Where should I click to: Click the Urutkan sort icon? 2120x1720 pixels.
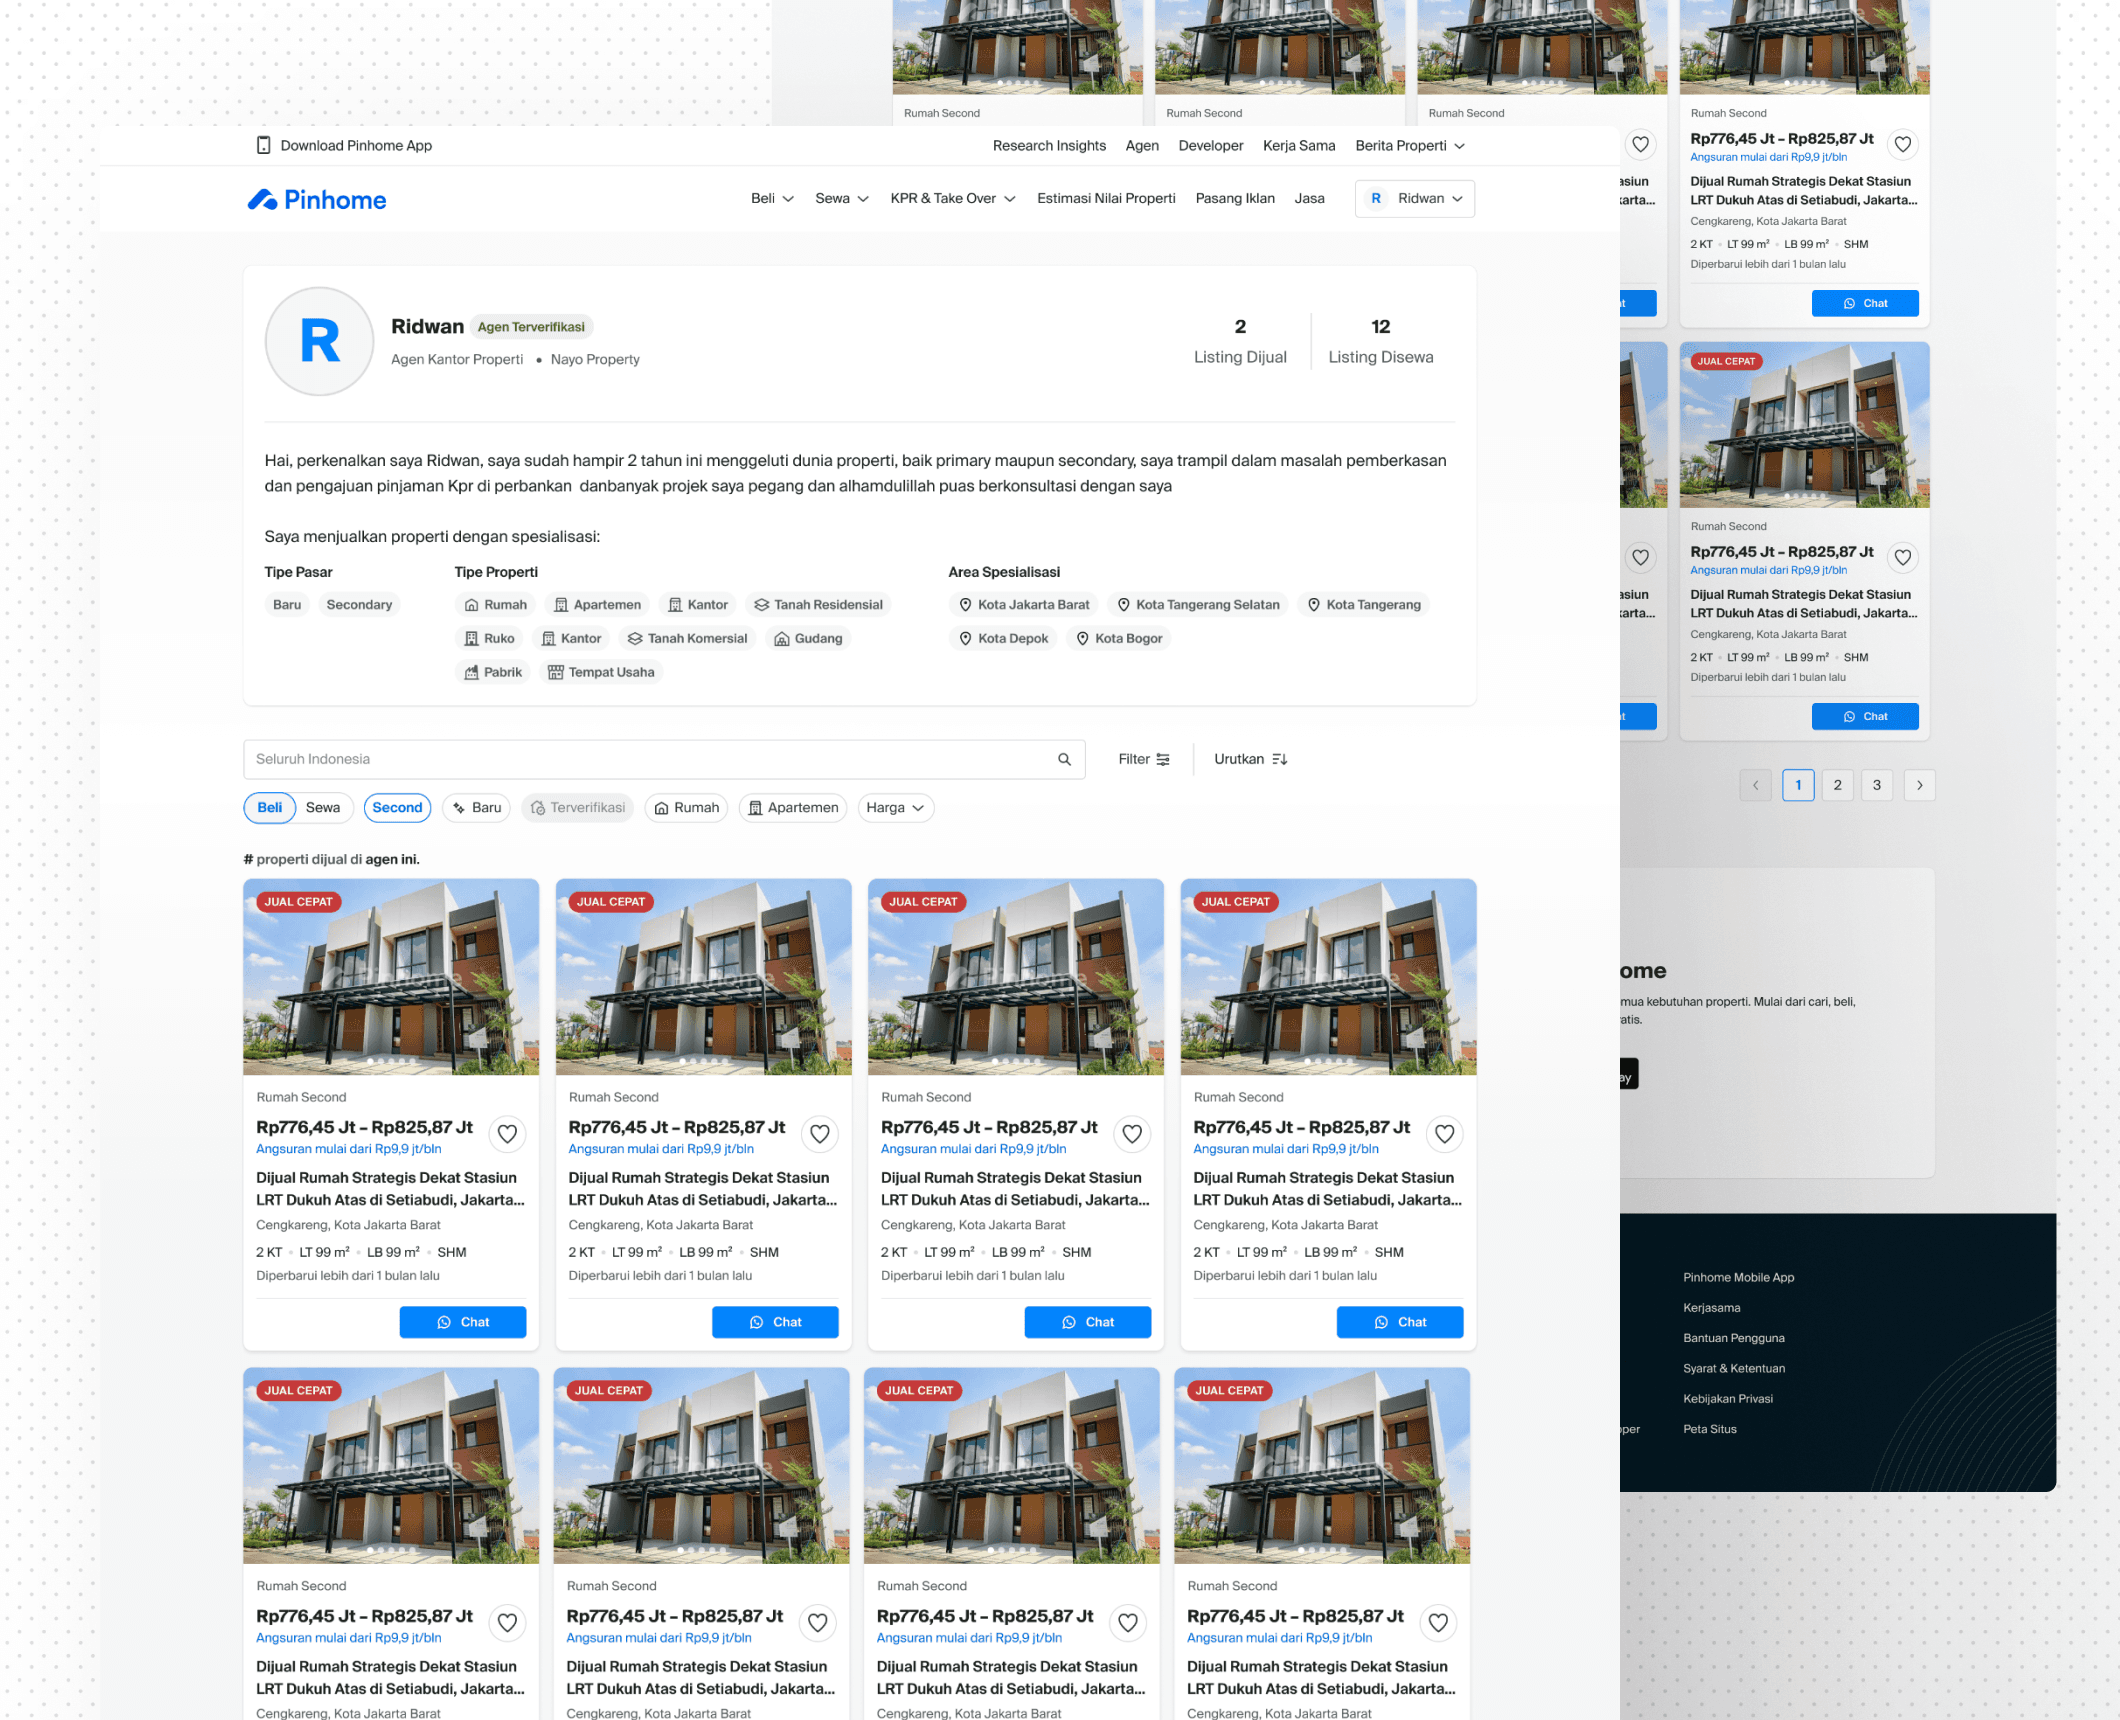(x=1279, y=760)
